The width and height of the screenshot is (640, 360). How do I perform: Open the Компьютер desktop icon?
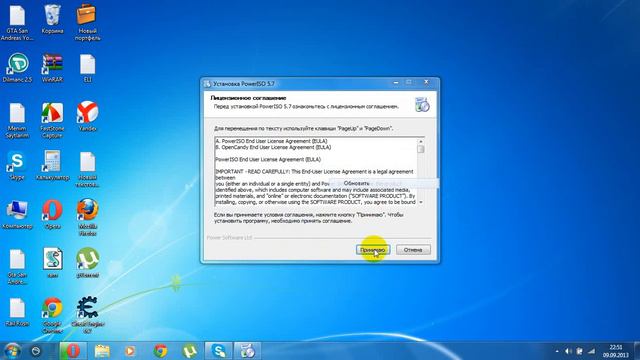(x=17, y=214)
